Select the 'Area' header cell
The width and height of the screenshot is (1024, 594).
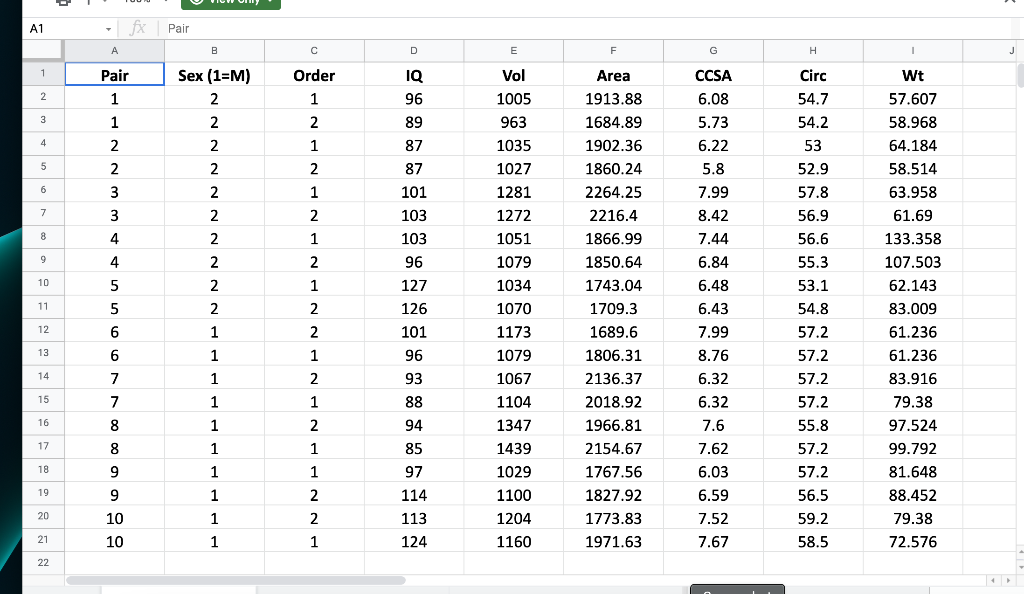(613, 75)
